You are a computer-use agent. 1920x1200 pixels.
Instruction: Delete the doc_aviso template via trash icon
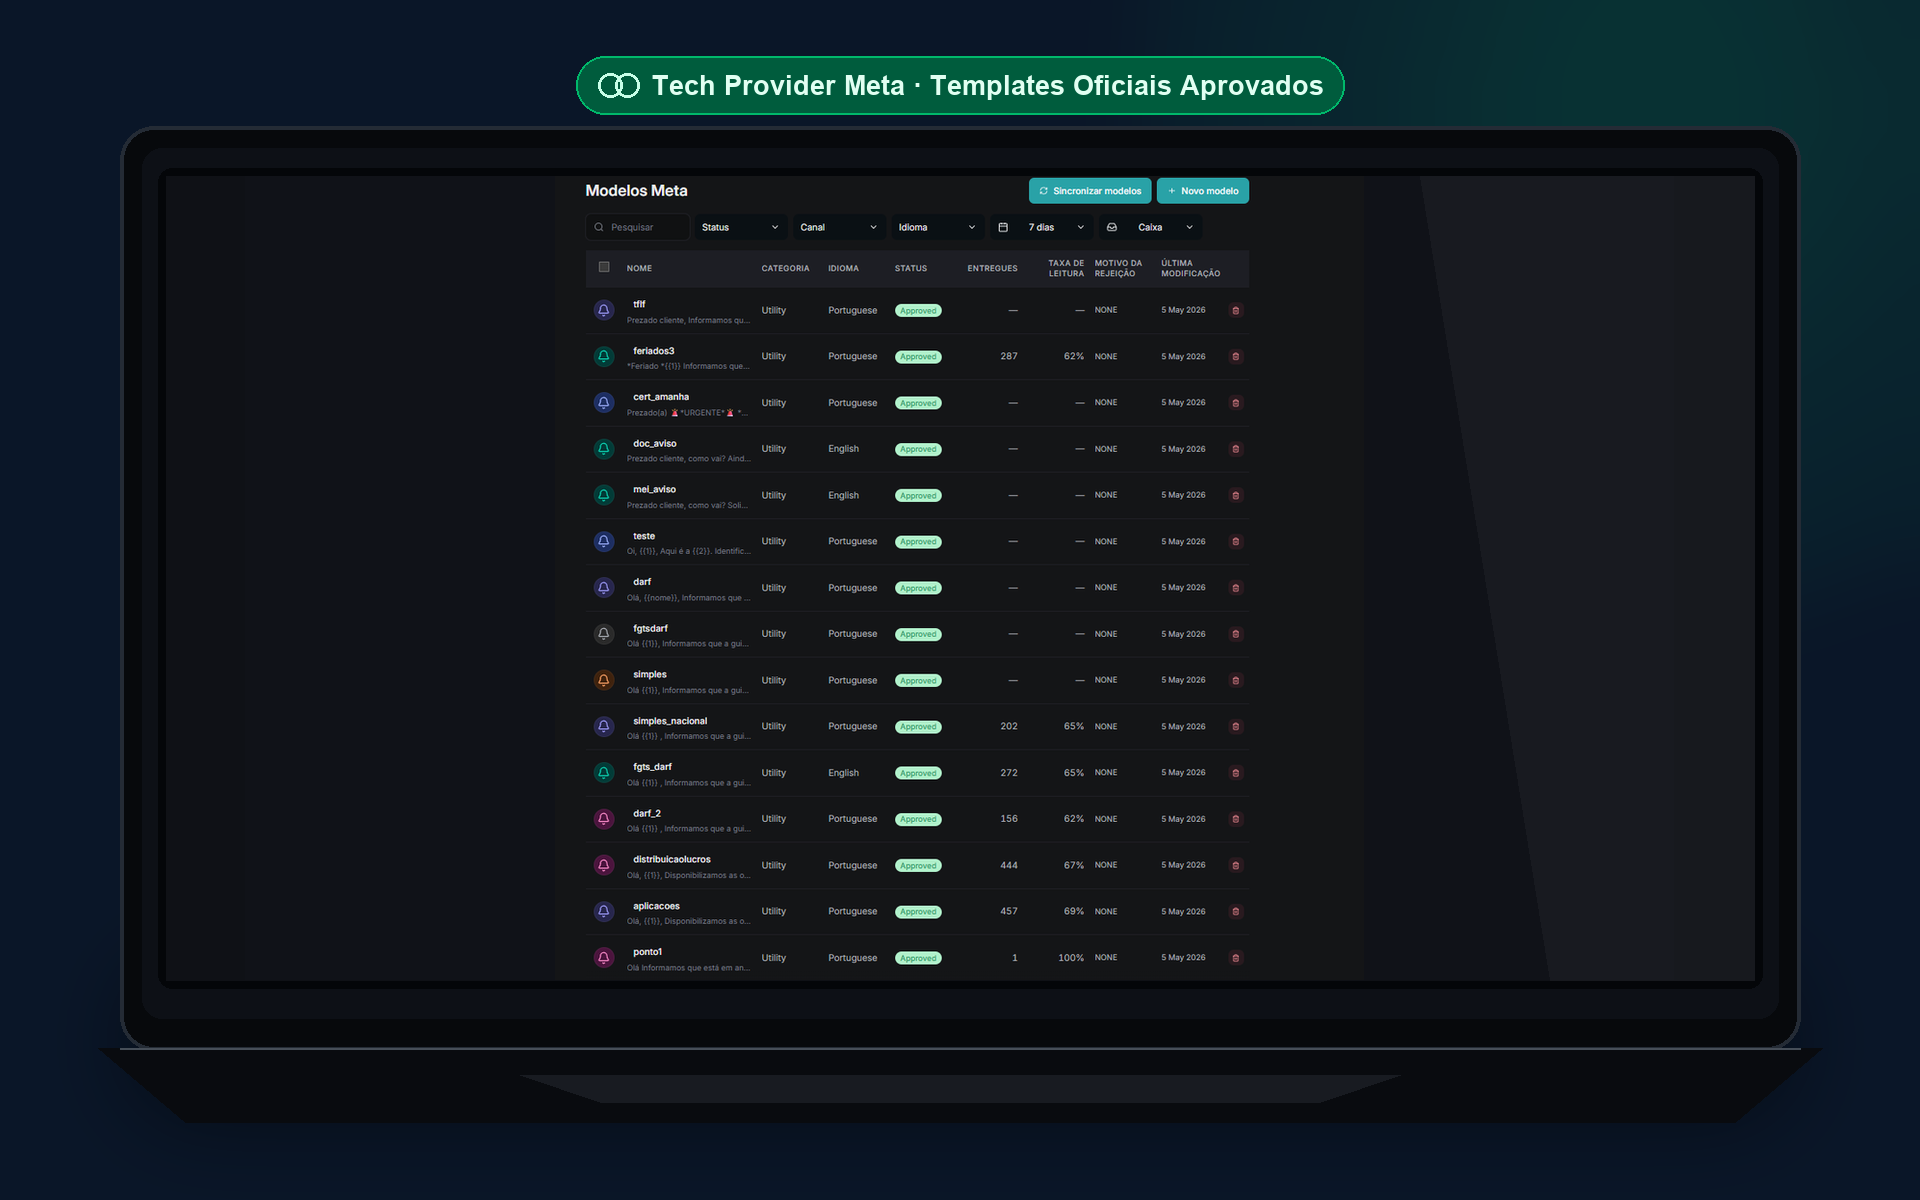[1236, 449]
